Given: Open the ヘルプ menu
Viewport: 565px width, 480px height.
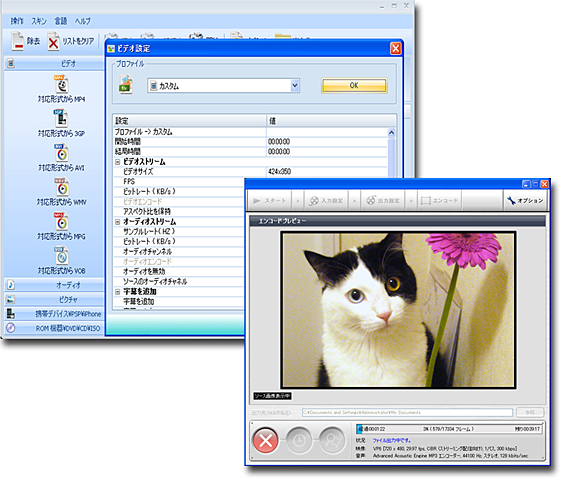Looking at the screenshot, I should [x=83, y=21].
